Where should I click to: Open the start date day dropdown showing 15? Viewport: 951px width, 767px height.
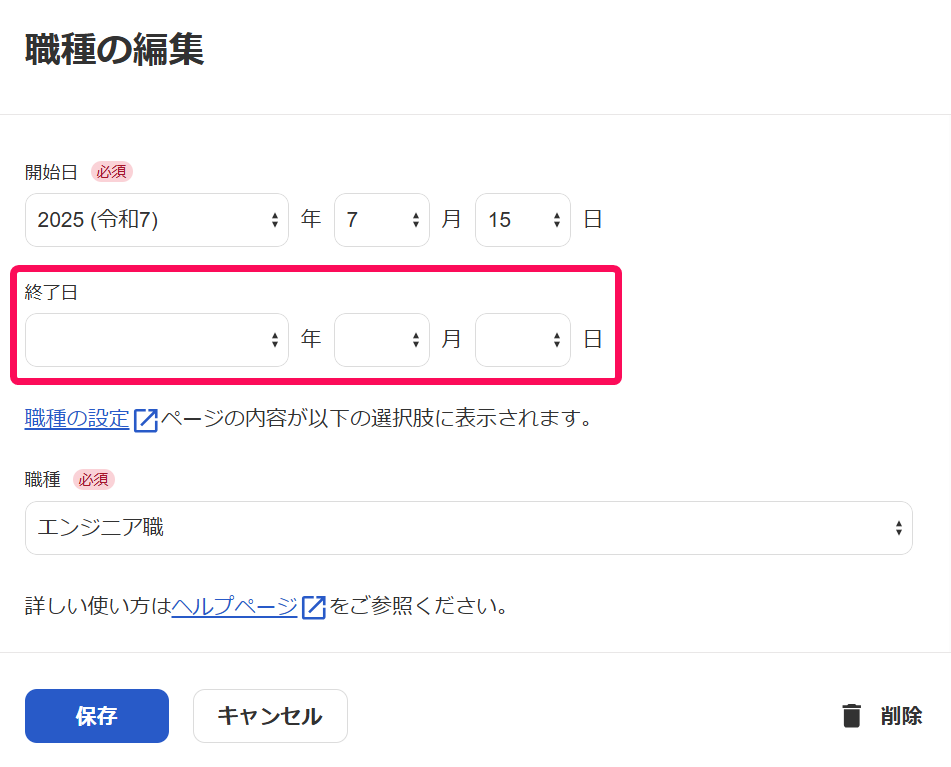[522, 219]
